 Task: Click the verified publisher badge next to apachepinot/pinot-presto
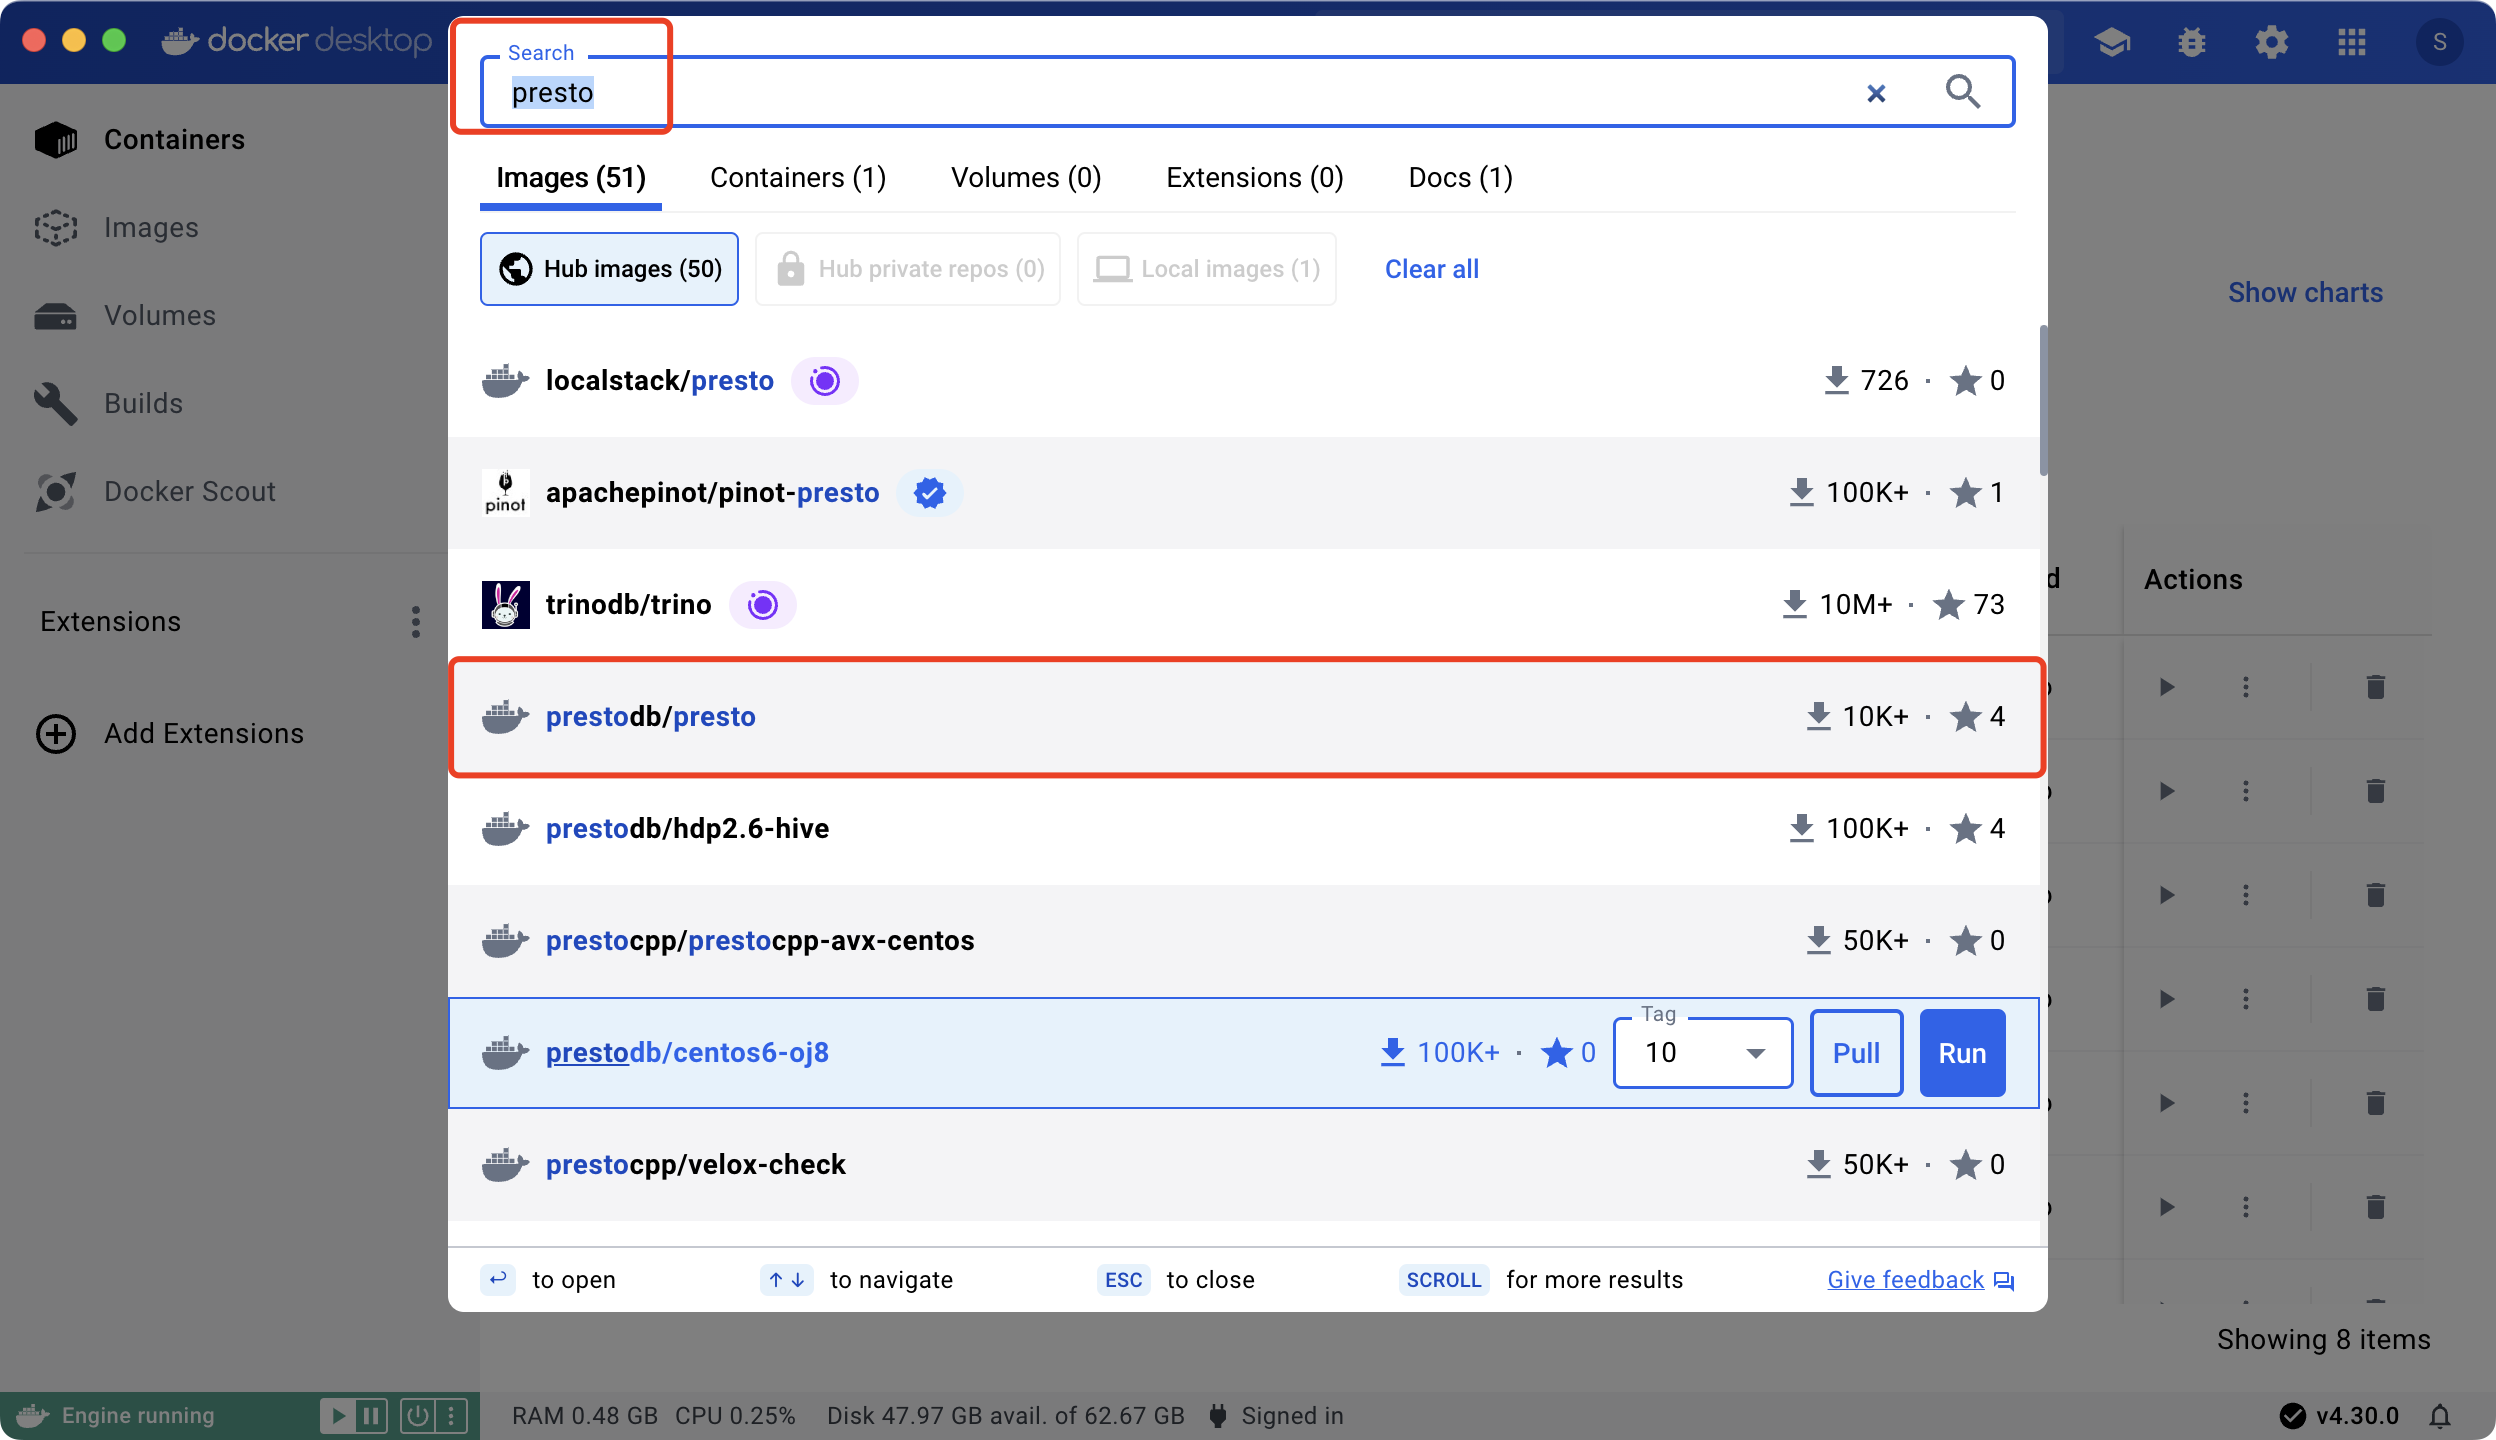tap(929, 493)
